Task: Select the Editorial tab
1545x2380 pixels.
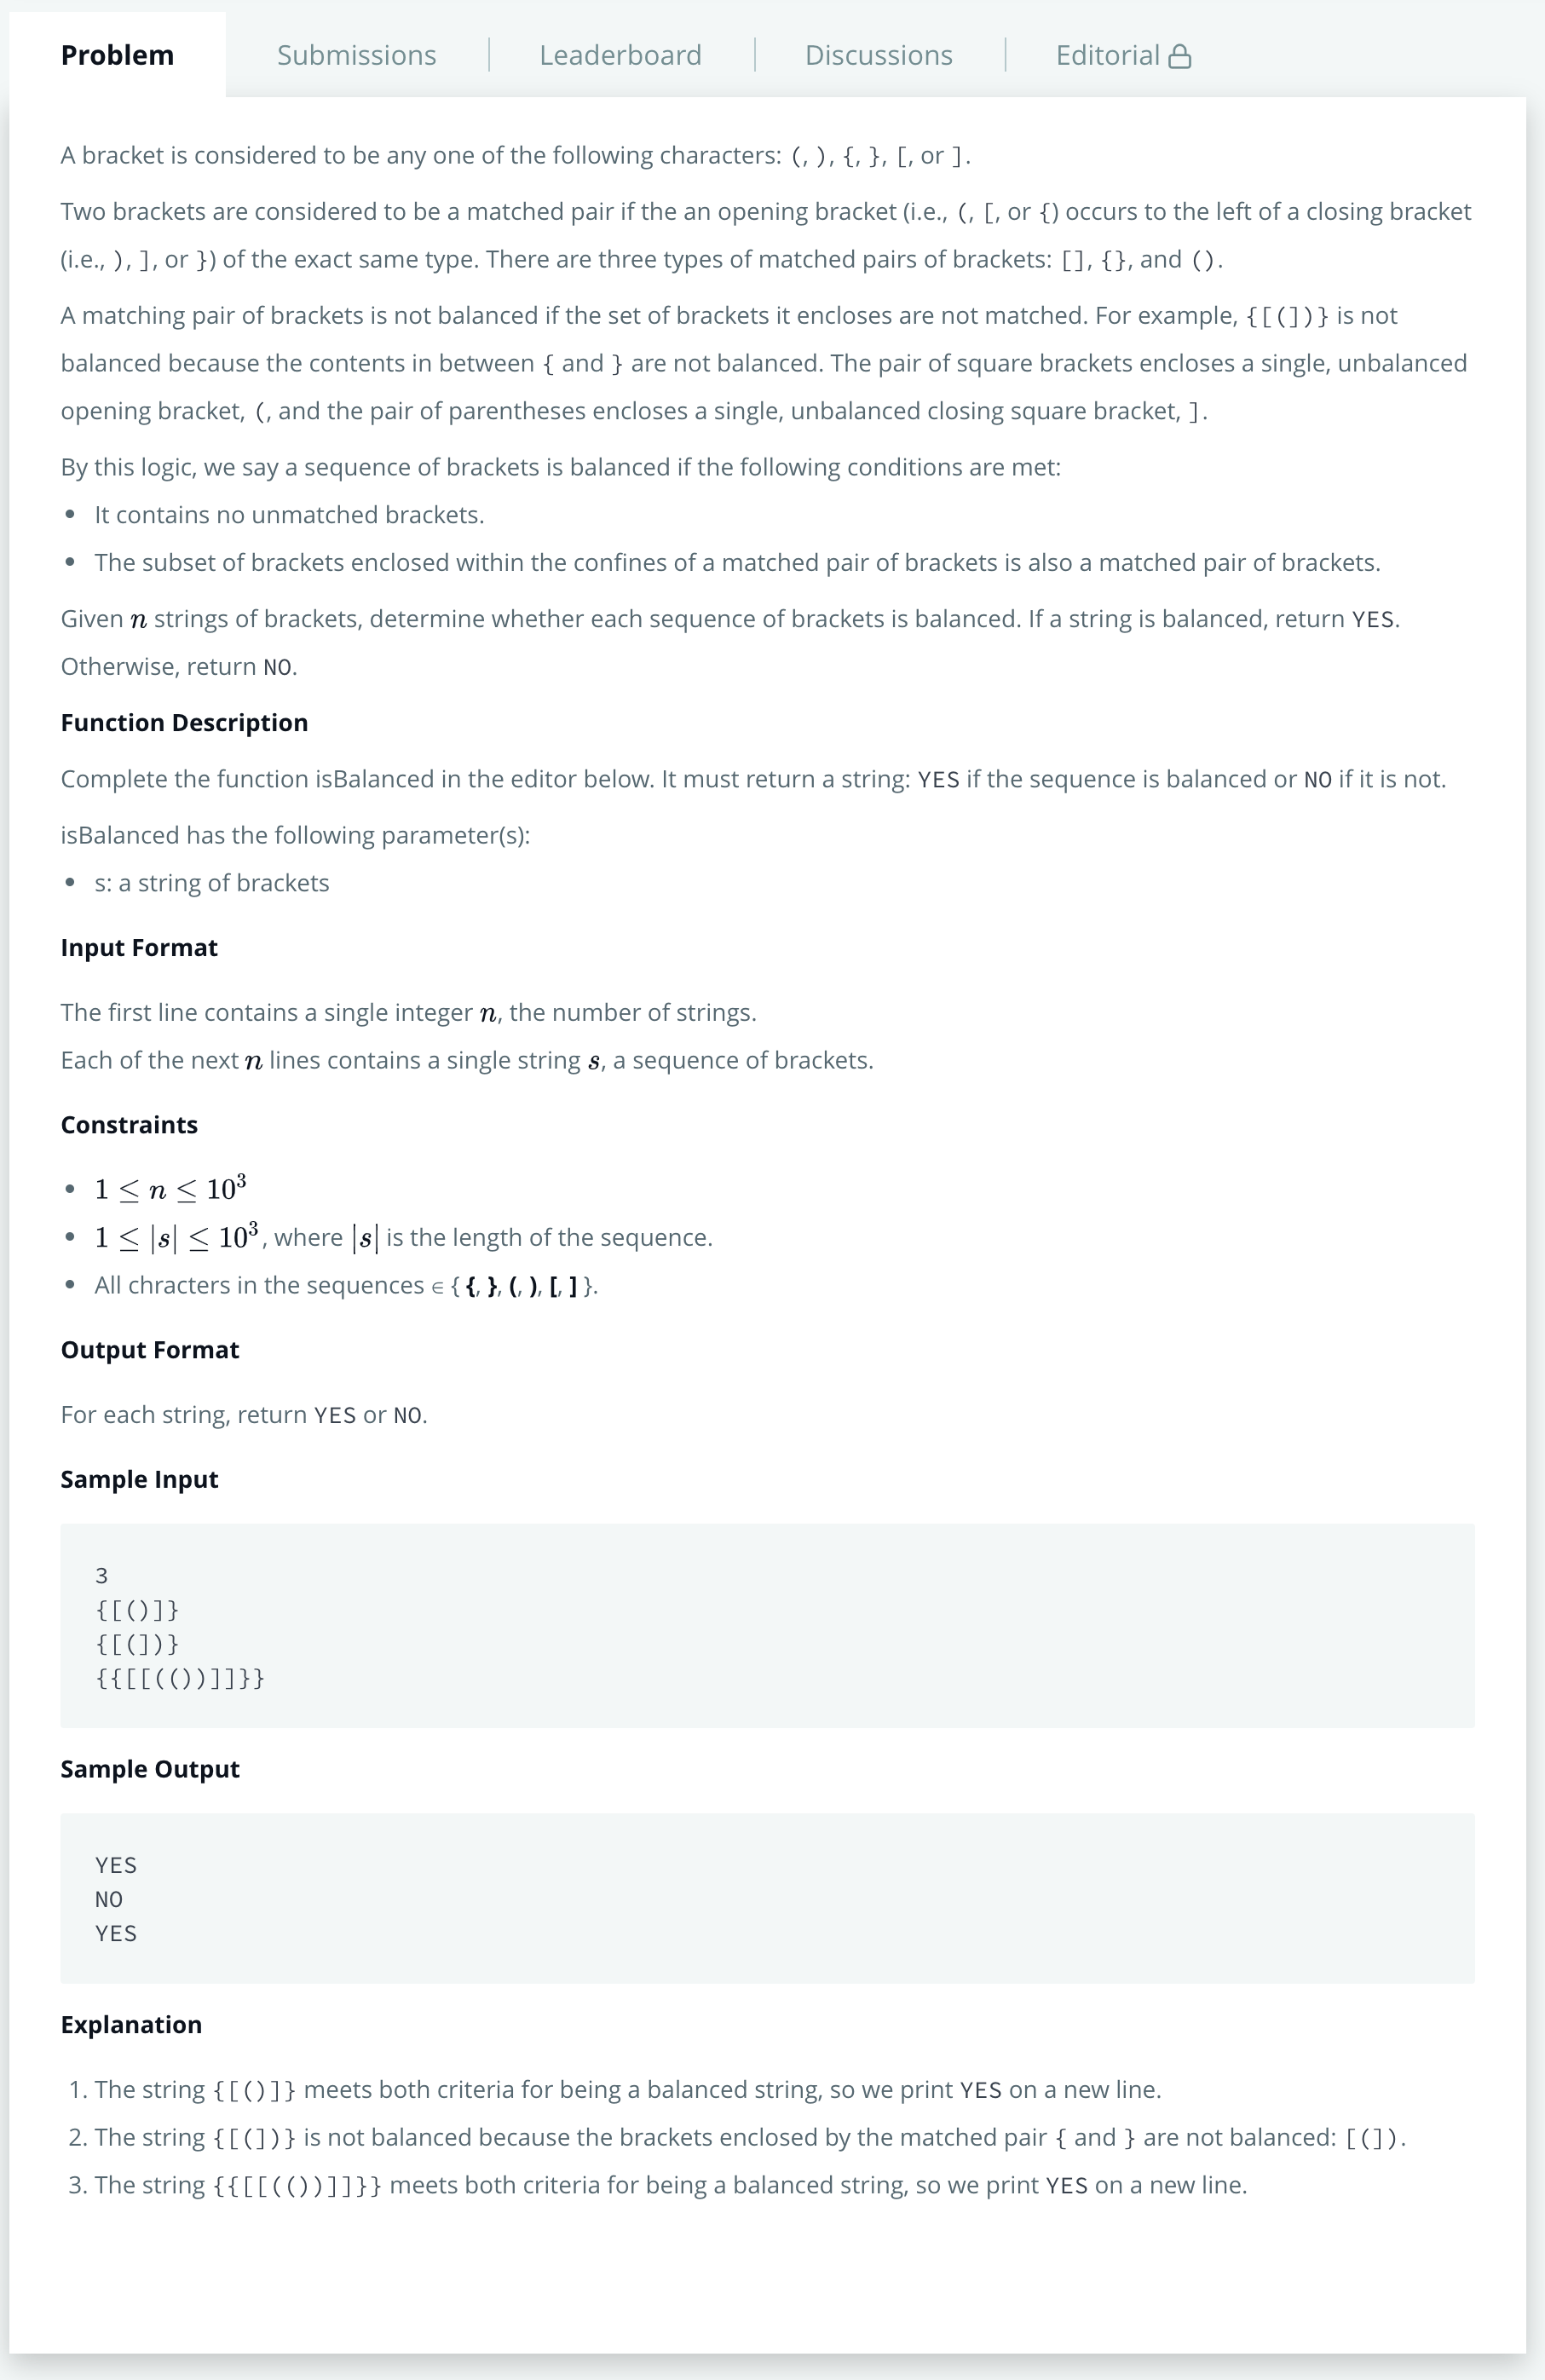Action: [x=1108, y=55]
